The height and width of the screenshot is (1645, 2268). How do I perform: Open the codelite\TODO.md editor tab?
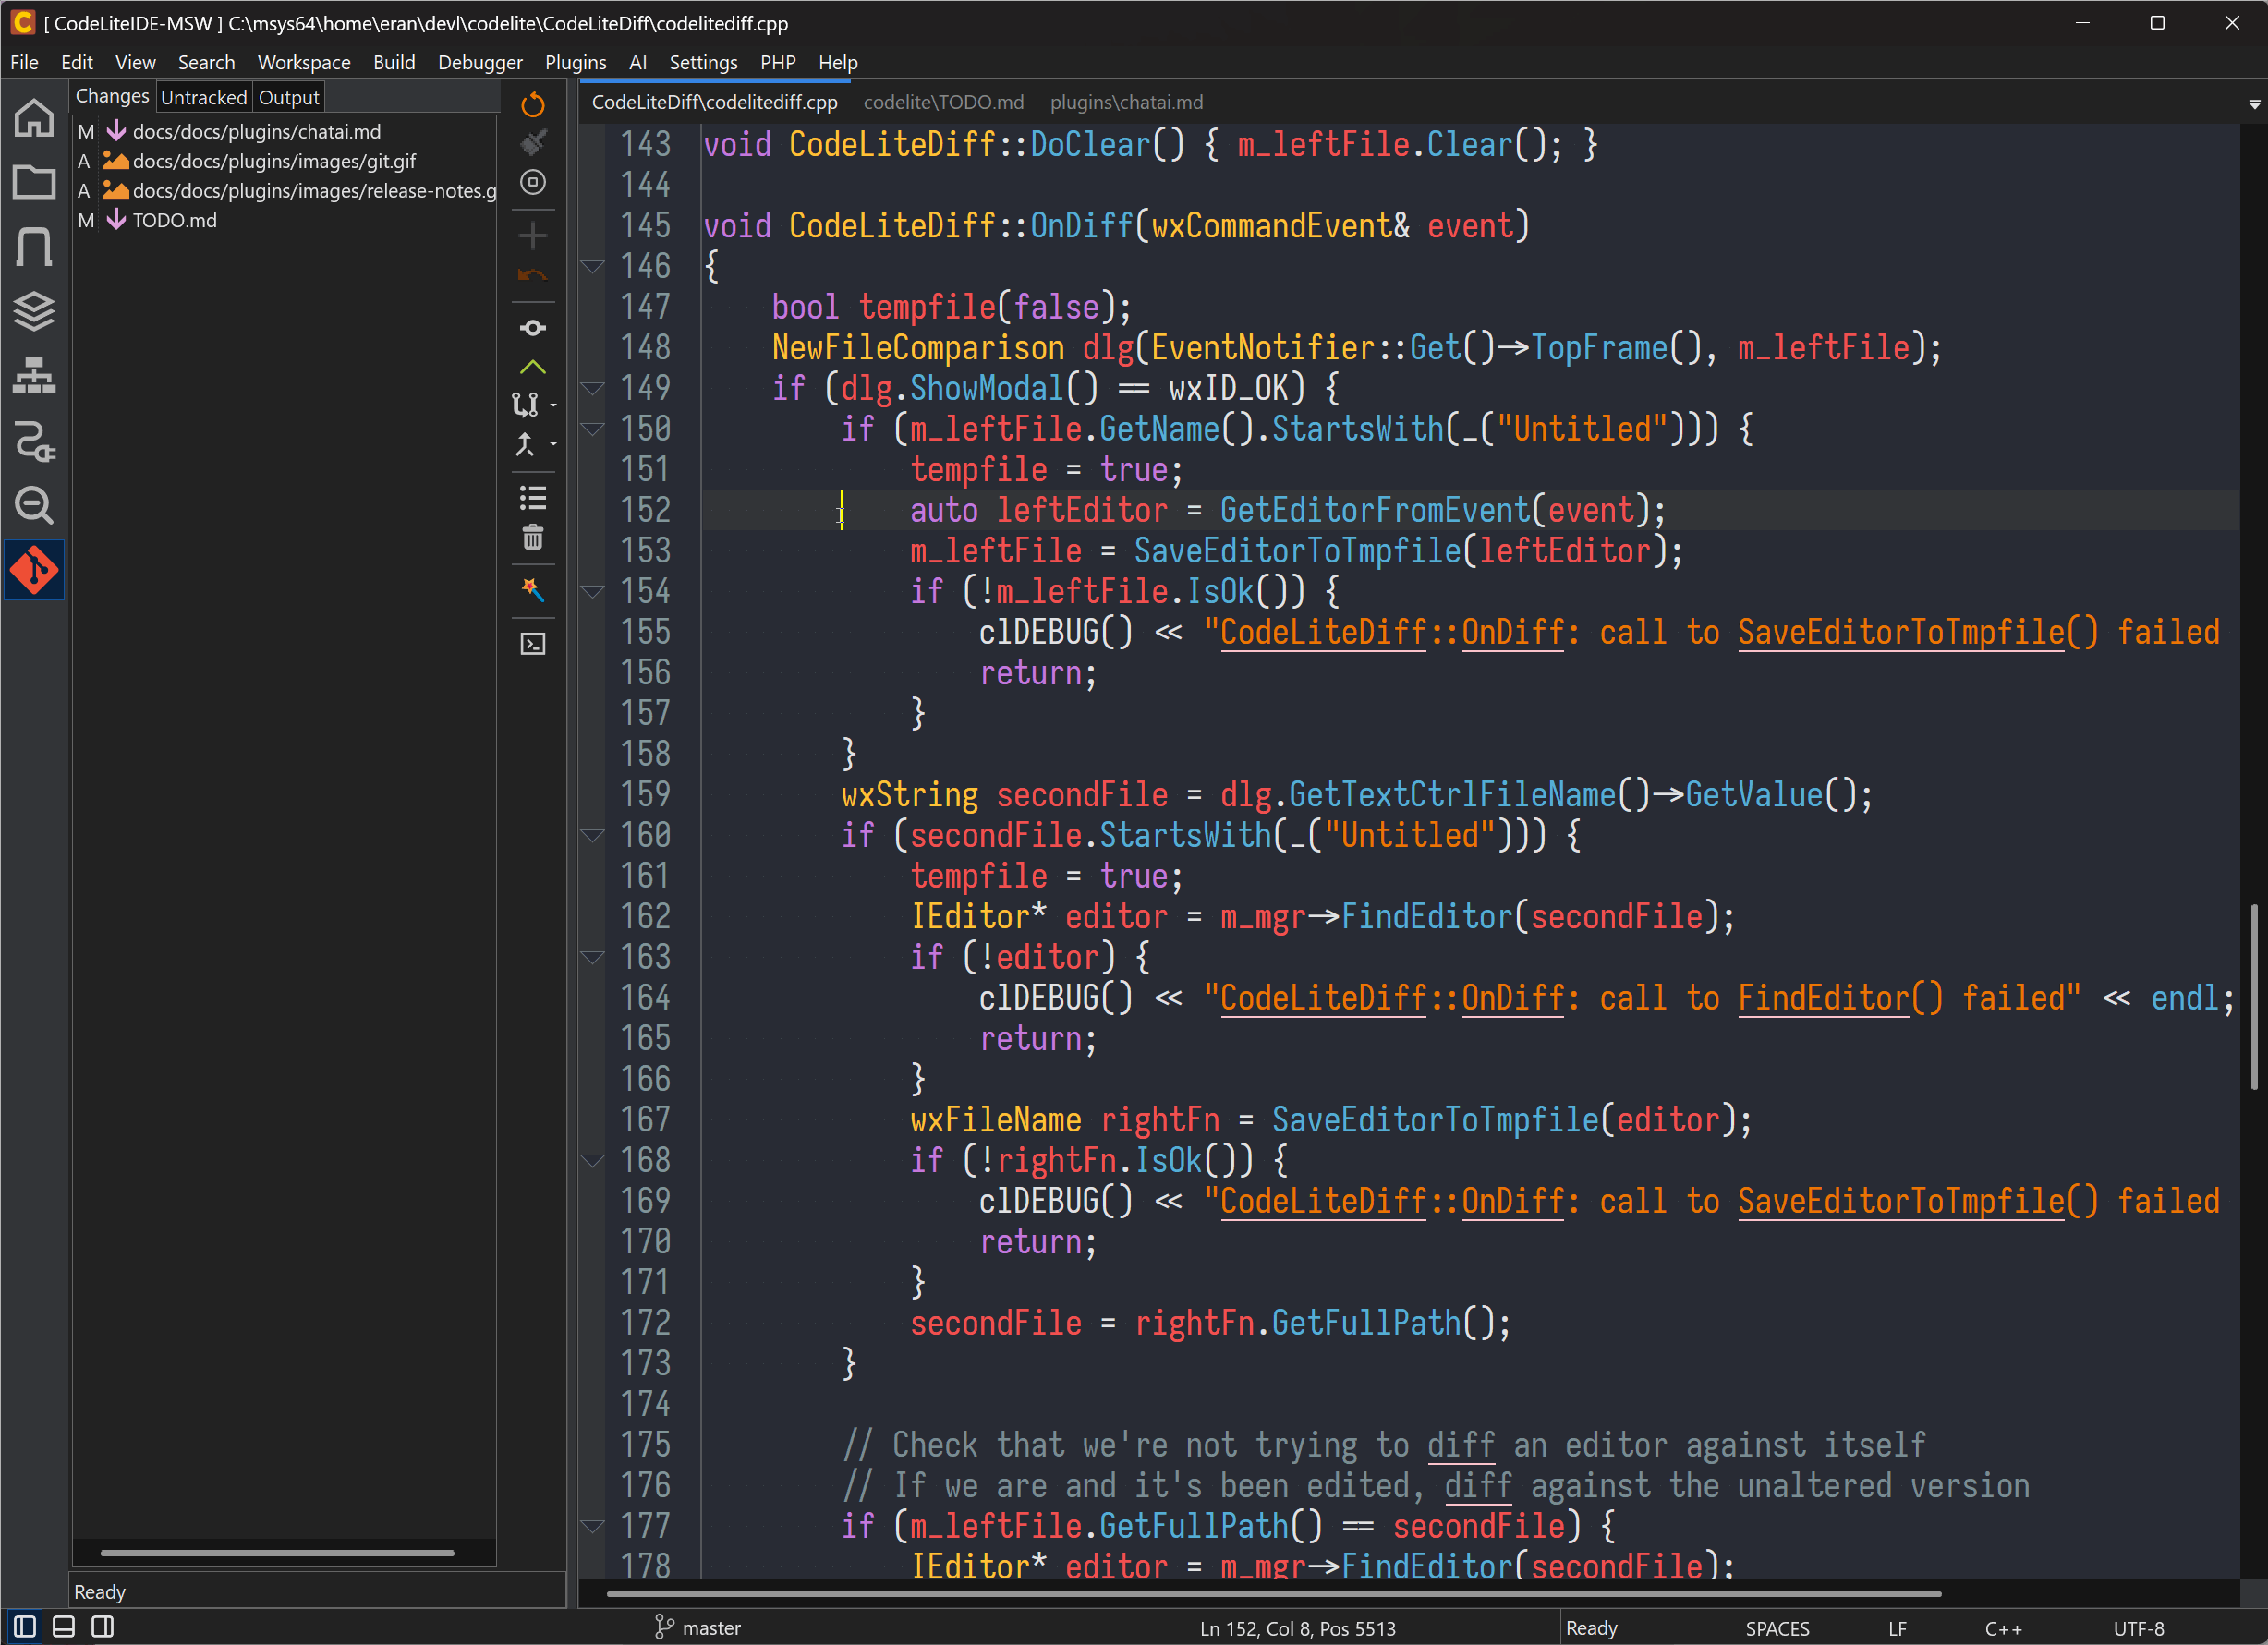943,102
